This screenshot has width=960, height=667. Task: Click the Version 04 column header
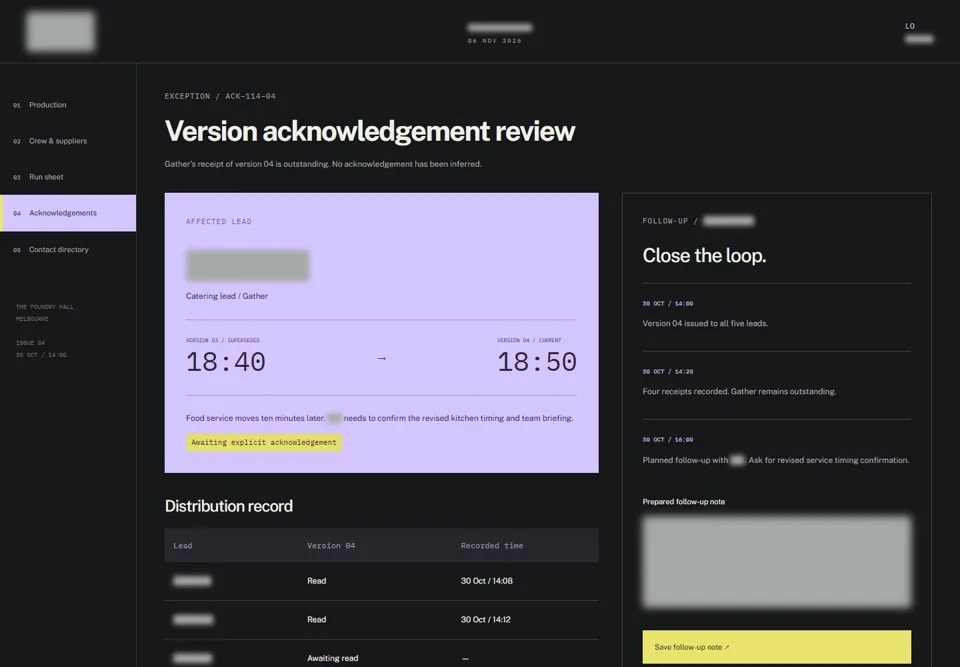[331, 546]
